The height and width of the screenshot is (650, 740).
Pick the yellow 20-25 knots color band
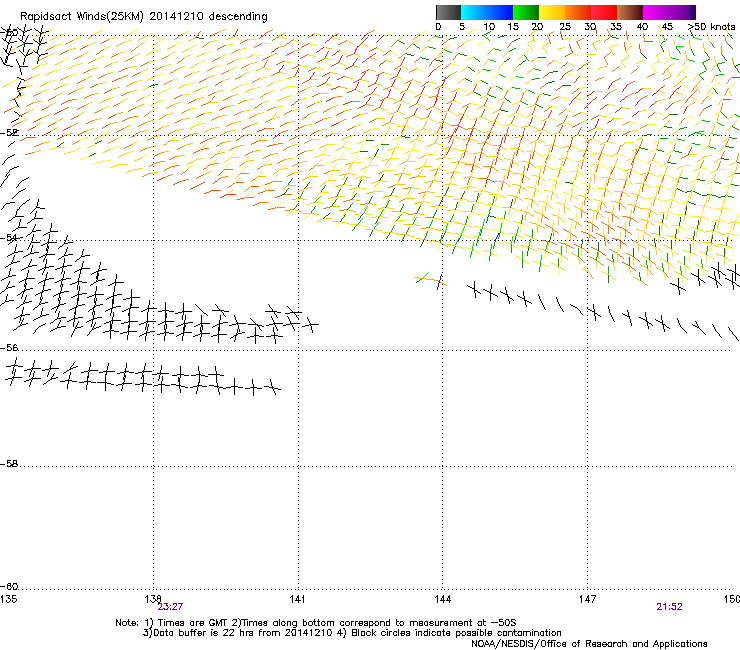click(552, 12)
